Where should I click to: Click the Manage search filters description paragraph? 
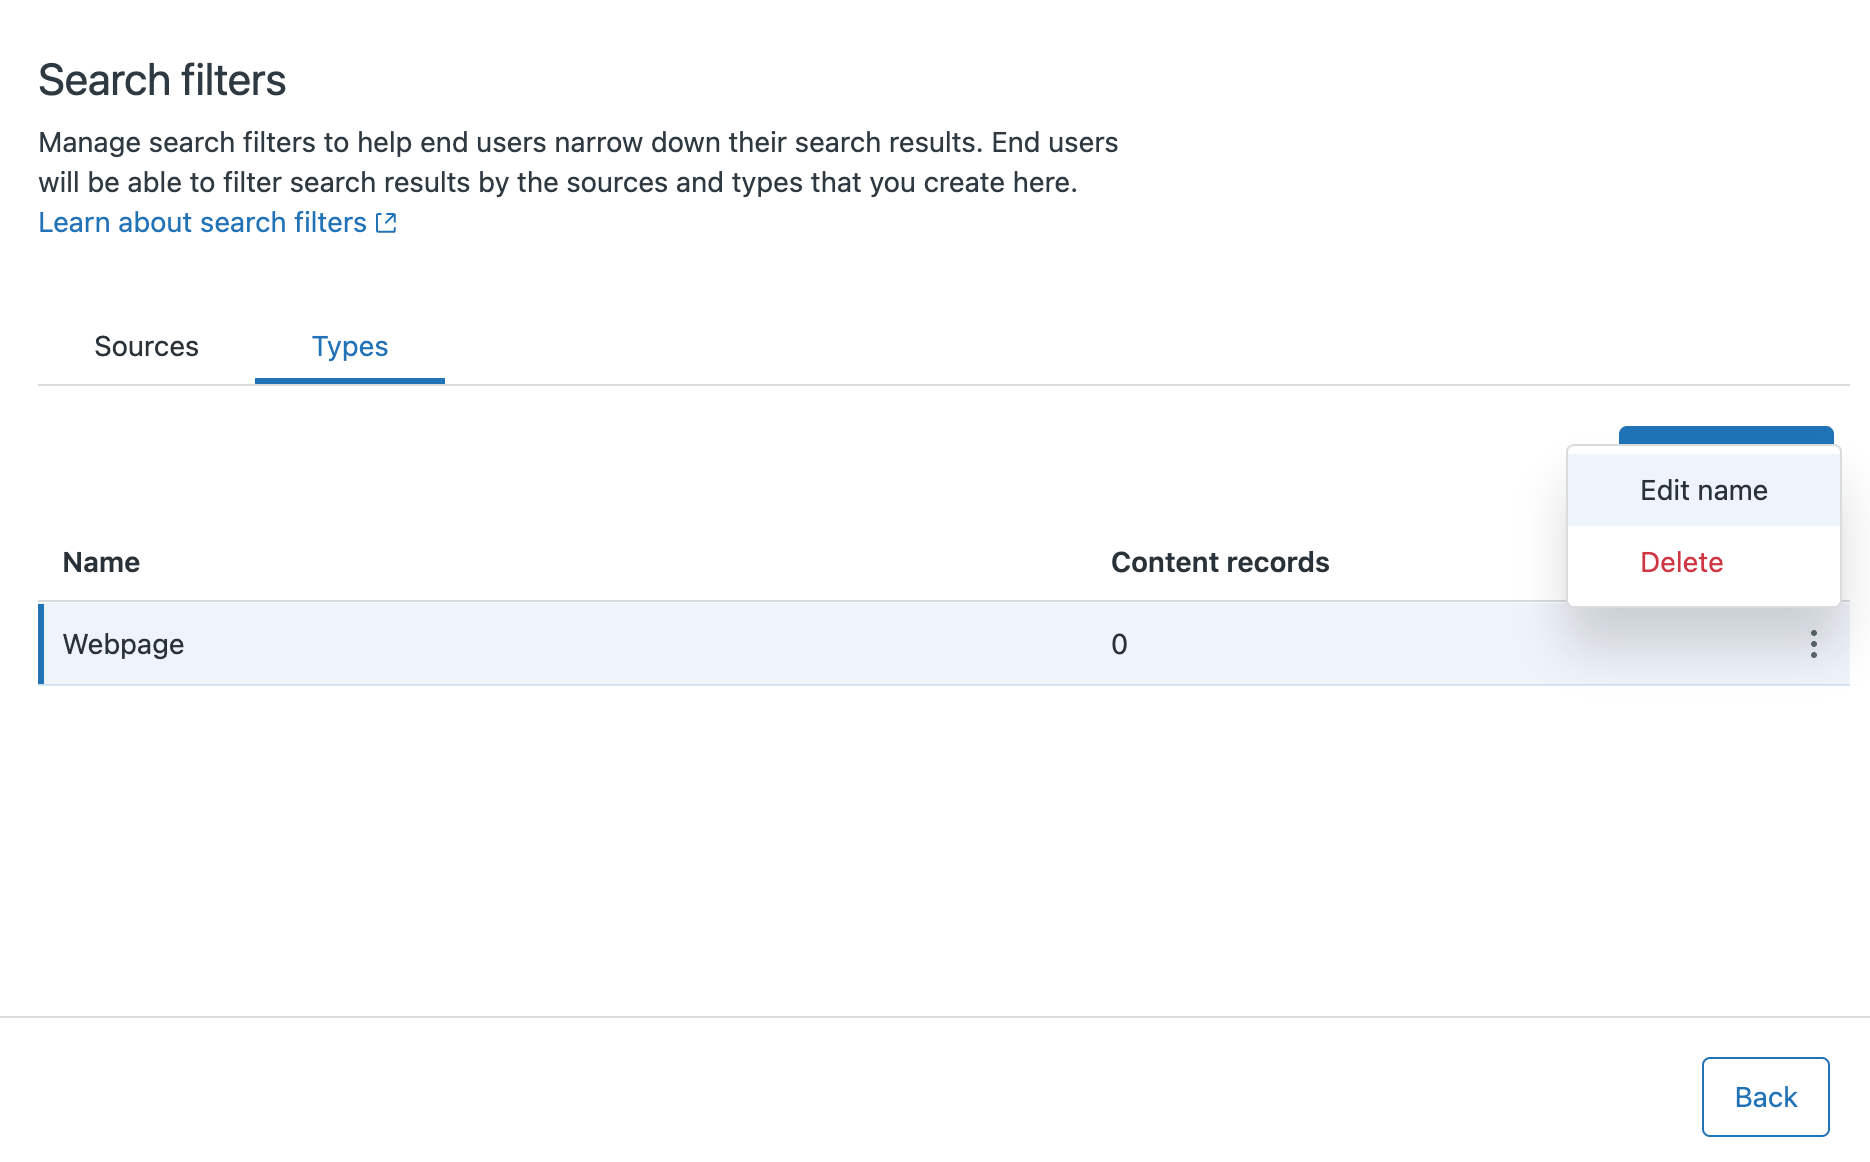(577, 162)
